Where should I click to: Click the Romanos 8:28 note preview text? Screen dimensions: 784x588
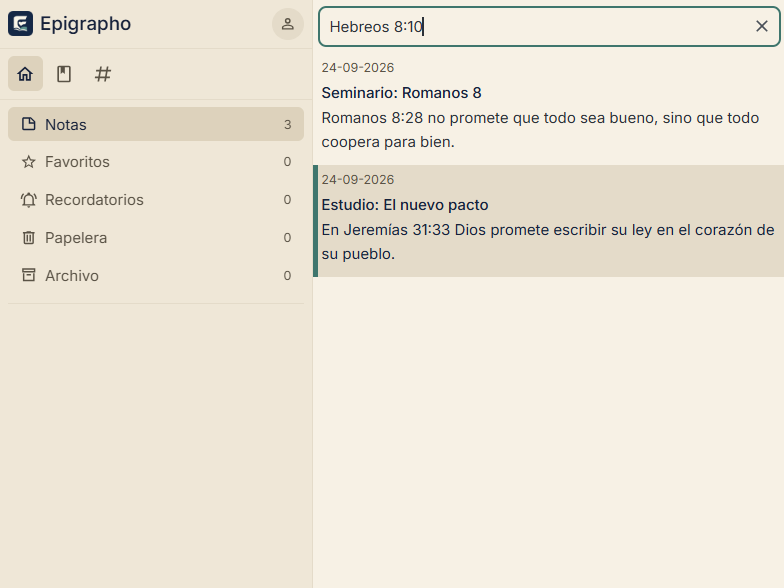click(x=540, y=130)
